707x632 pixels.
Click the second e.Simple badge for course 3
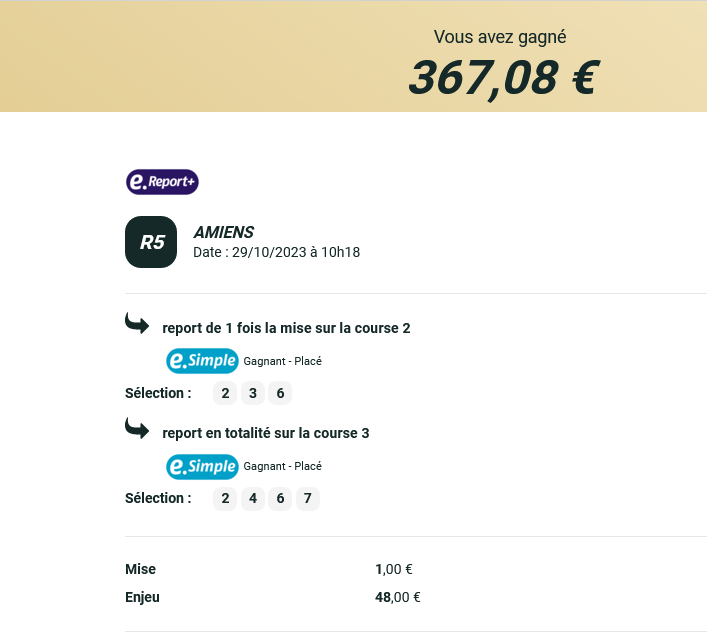[x=202, y=466]
